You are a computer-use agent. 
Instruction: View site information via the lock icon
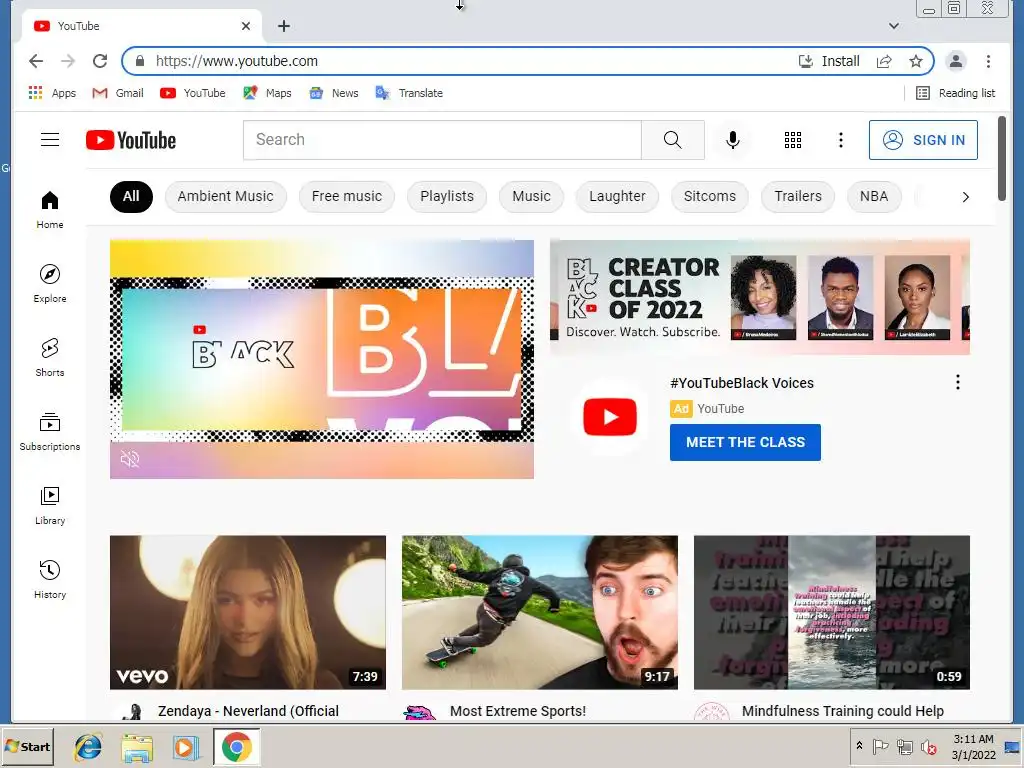pyautogui.click(x=139, y=61)
